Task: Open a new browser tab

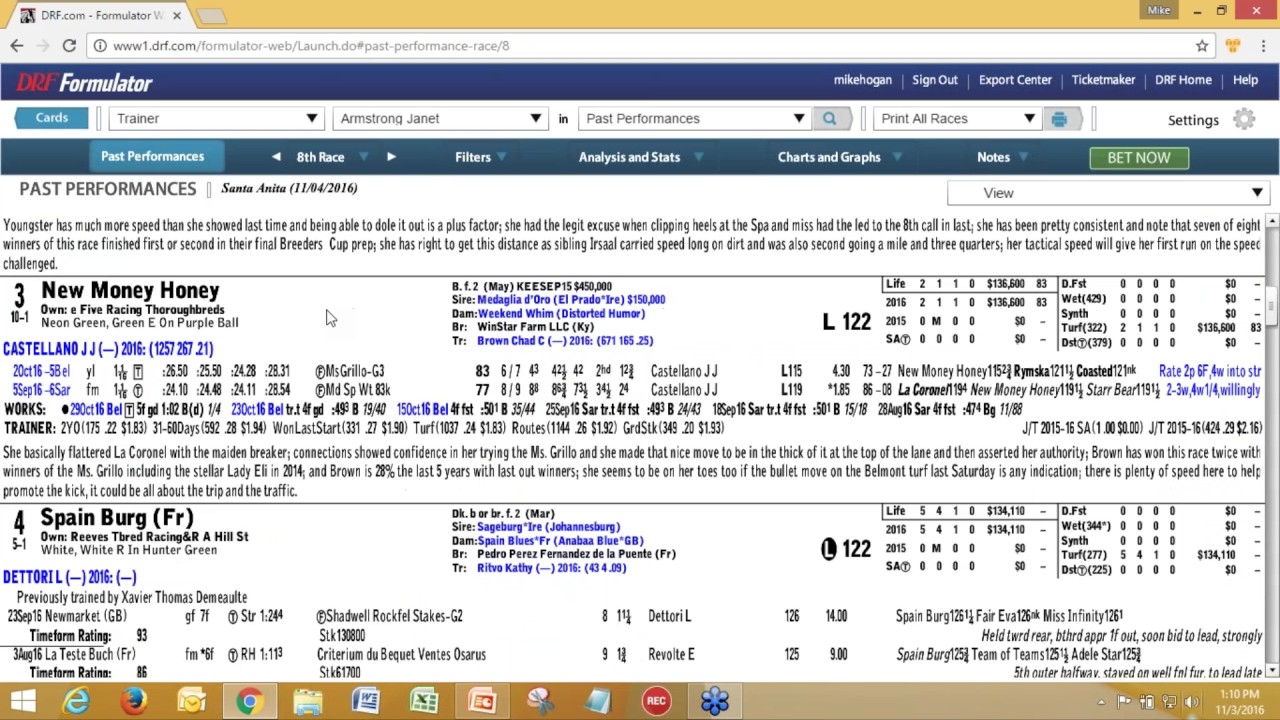Action: [210, 16]
